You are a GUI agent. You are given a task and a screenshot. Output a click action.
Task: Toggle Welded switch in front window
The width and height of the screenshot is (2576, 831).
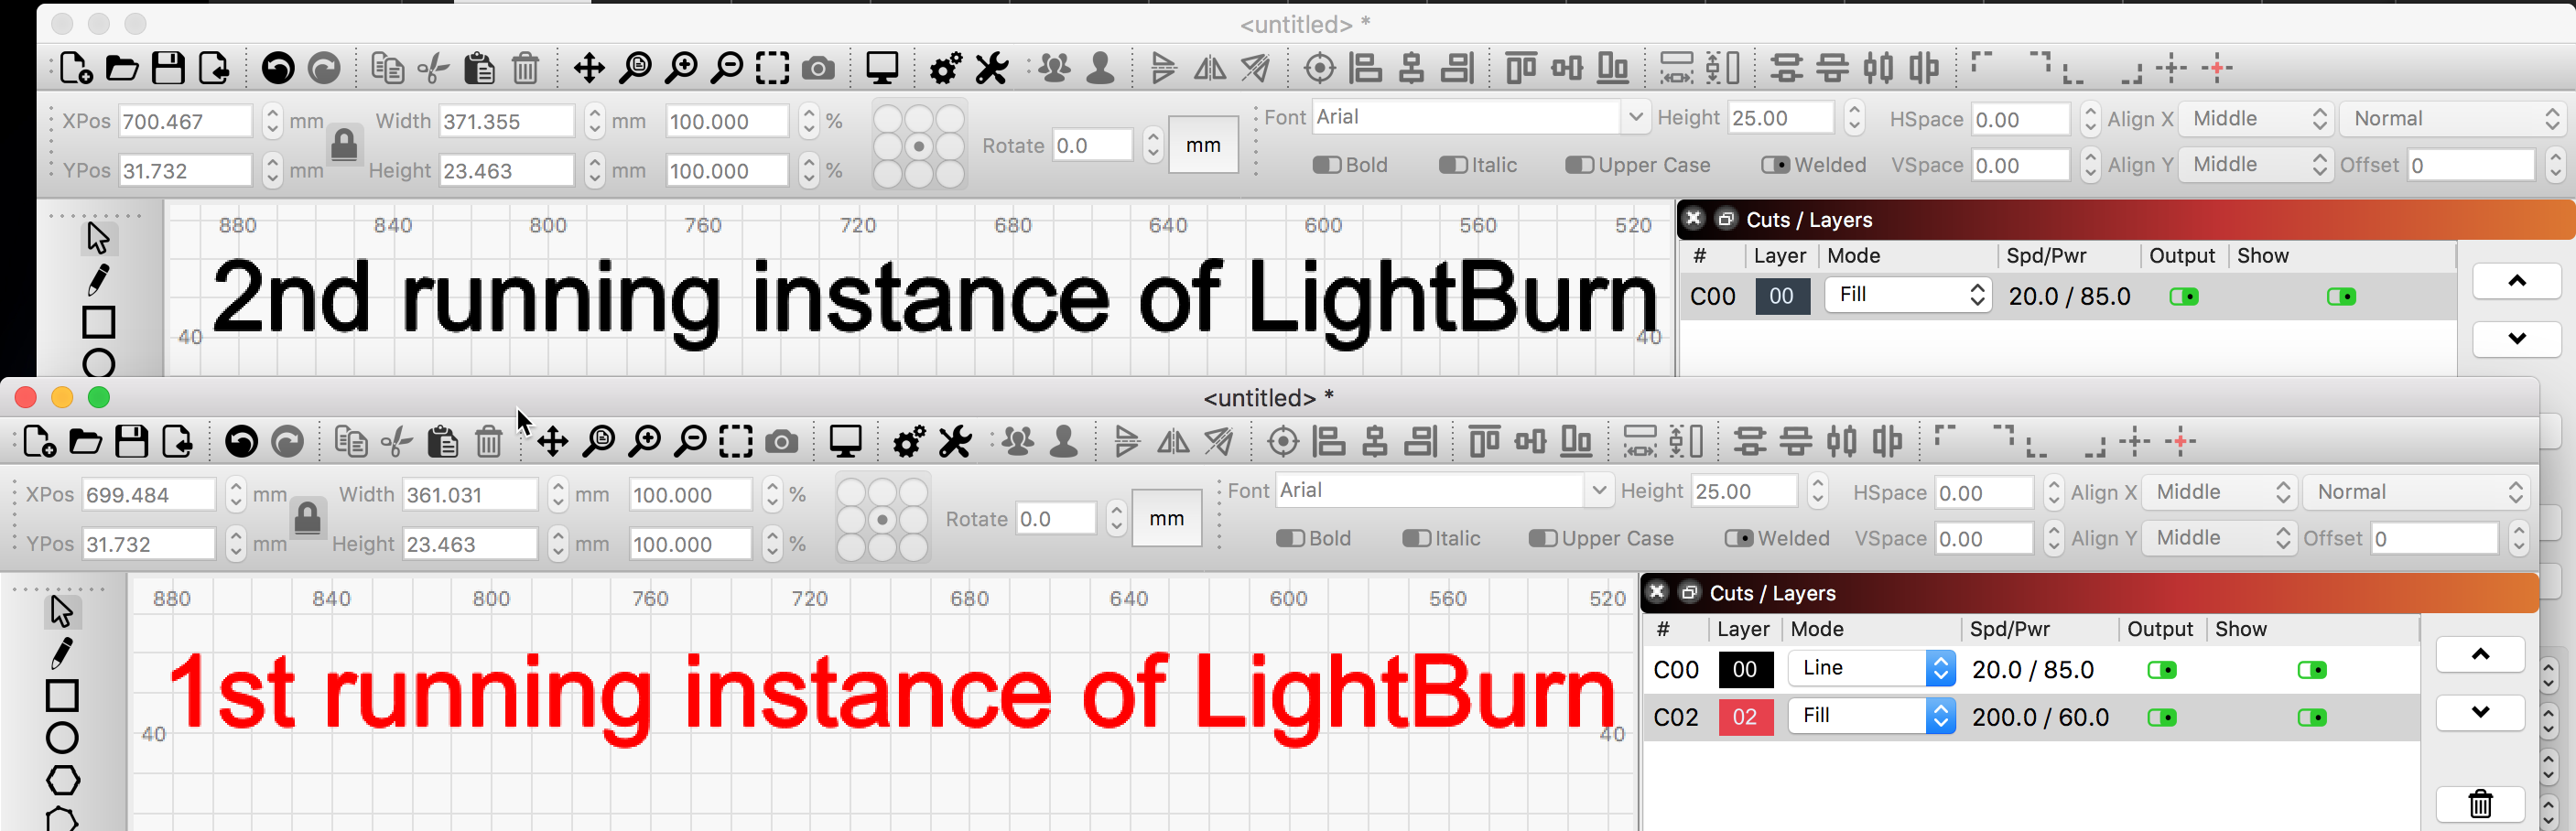point(1739,538)
